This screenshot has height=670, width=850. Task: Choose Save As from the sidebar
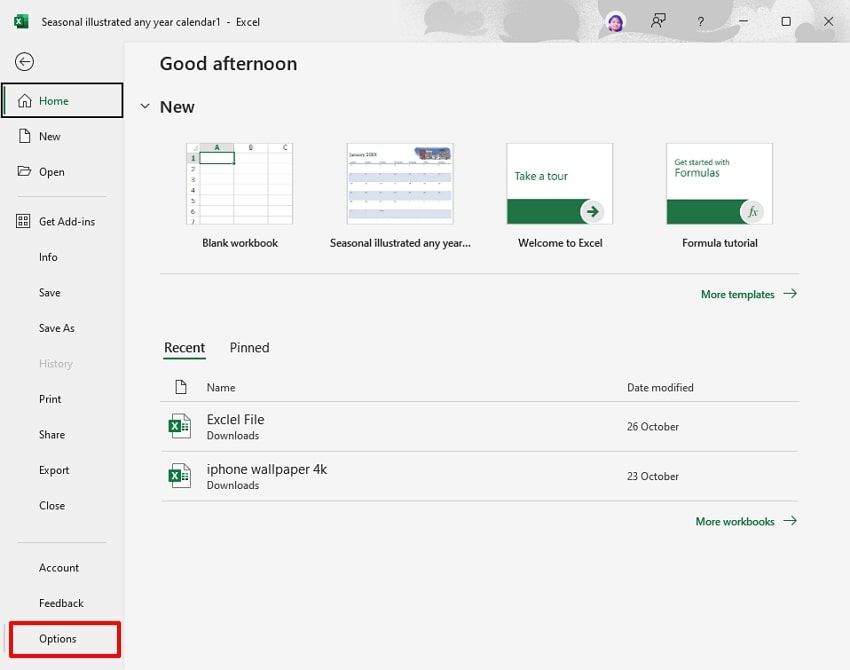58,328
